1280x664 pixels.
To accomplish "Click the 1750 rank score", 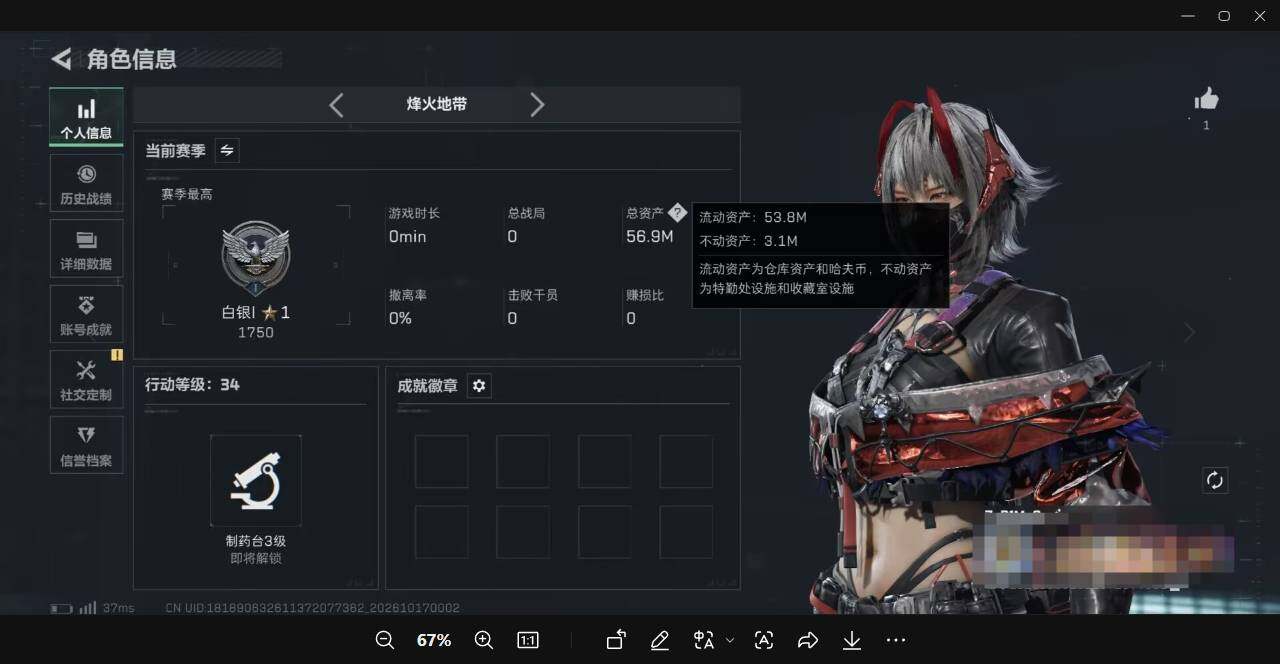I will [256, 333].
